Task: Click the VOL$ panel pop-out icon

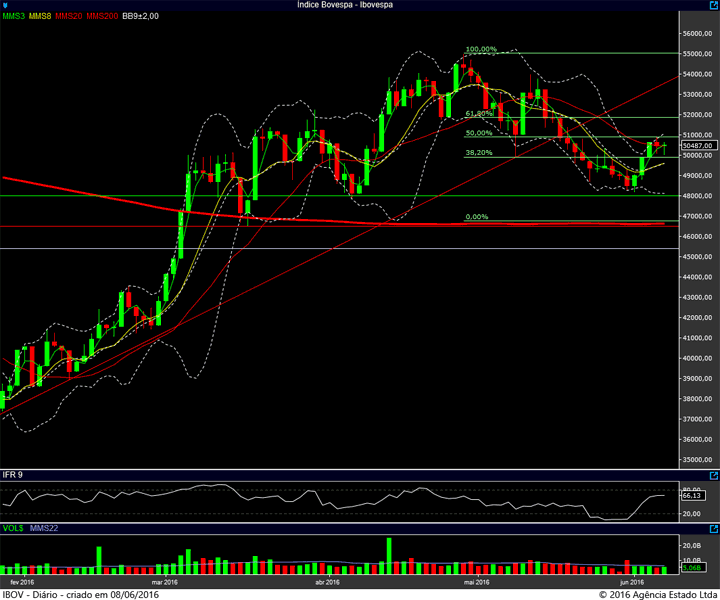Action: (x=714, y=529)
